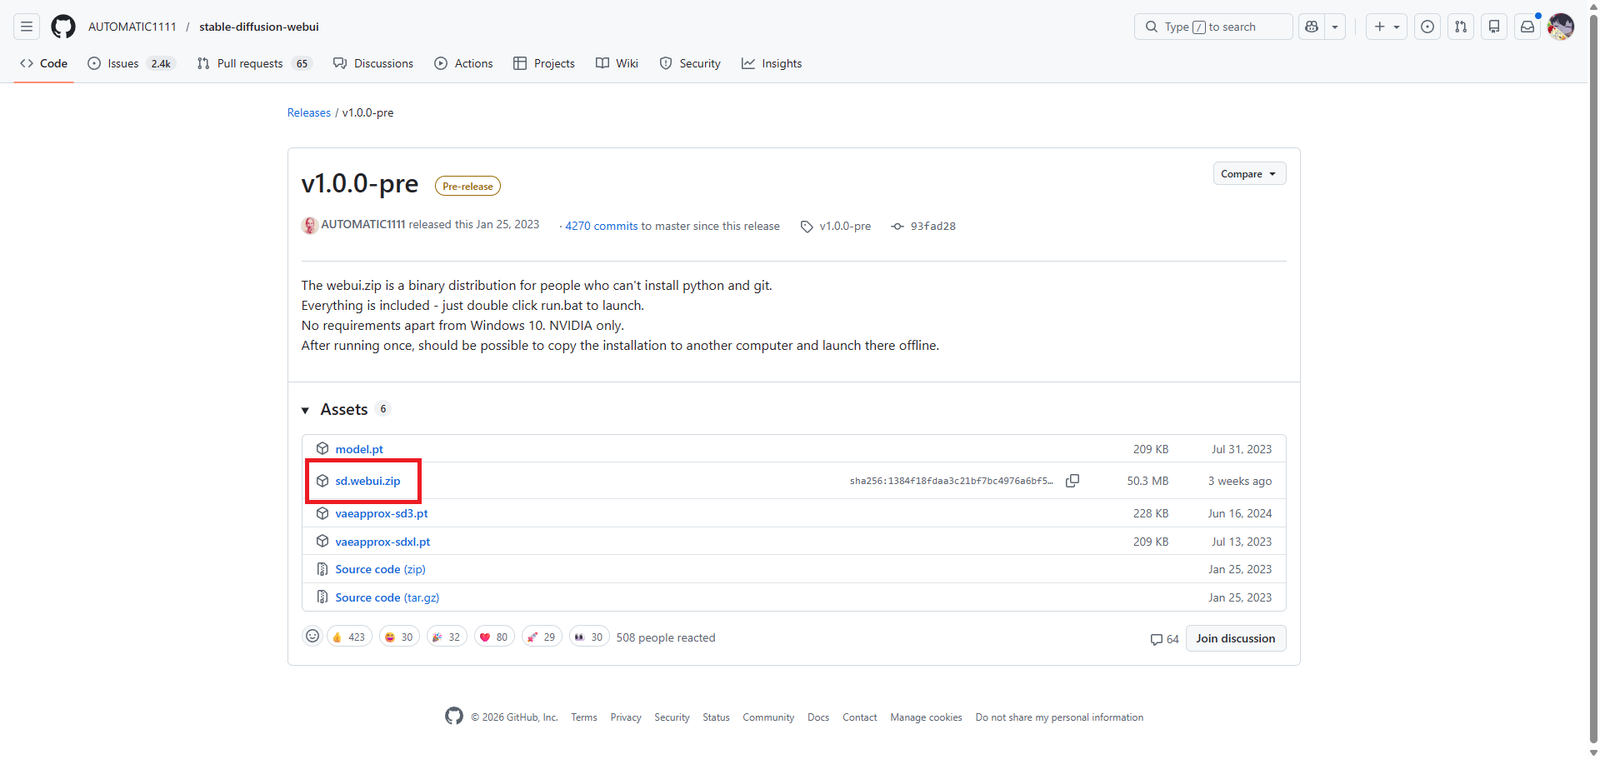Open the 64 comments discussion link
Viewport: 1600px width, 759px height.
[1164, 639]
